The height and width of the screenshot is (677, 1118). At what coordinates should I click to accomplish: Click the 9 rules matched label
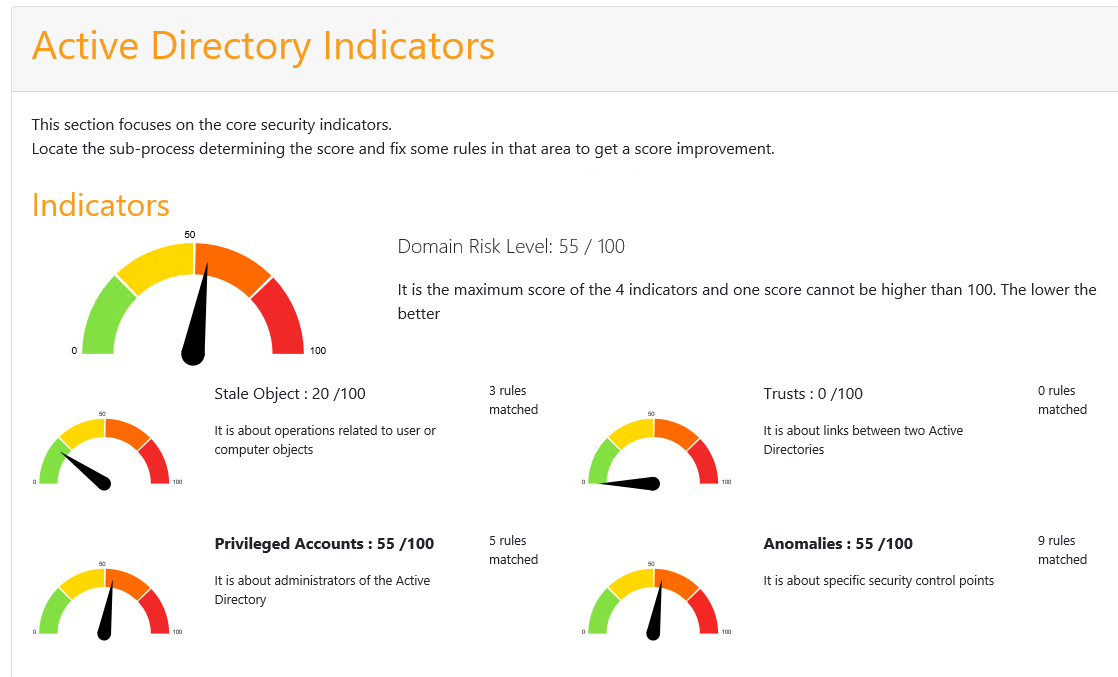pyautogui.click(x=1062, y=550)
